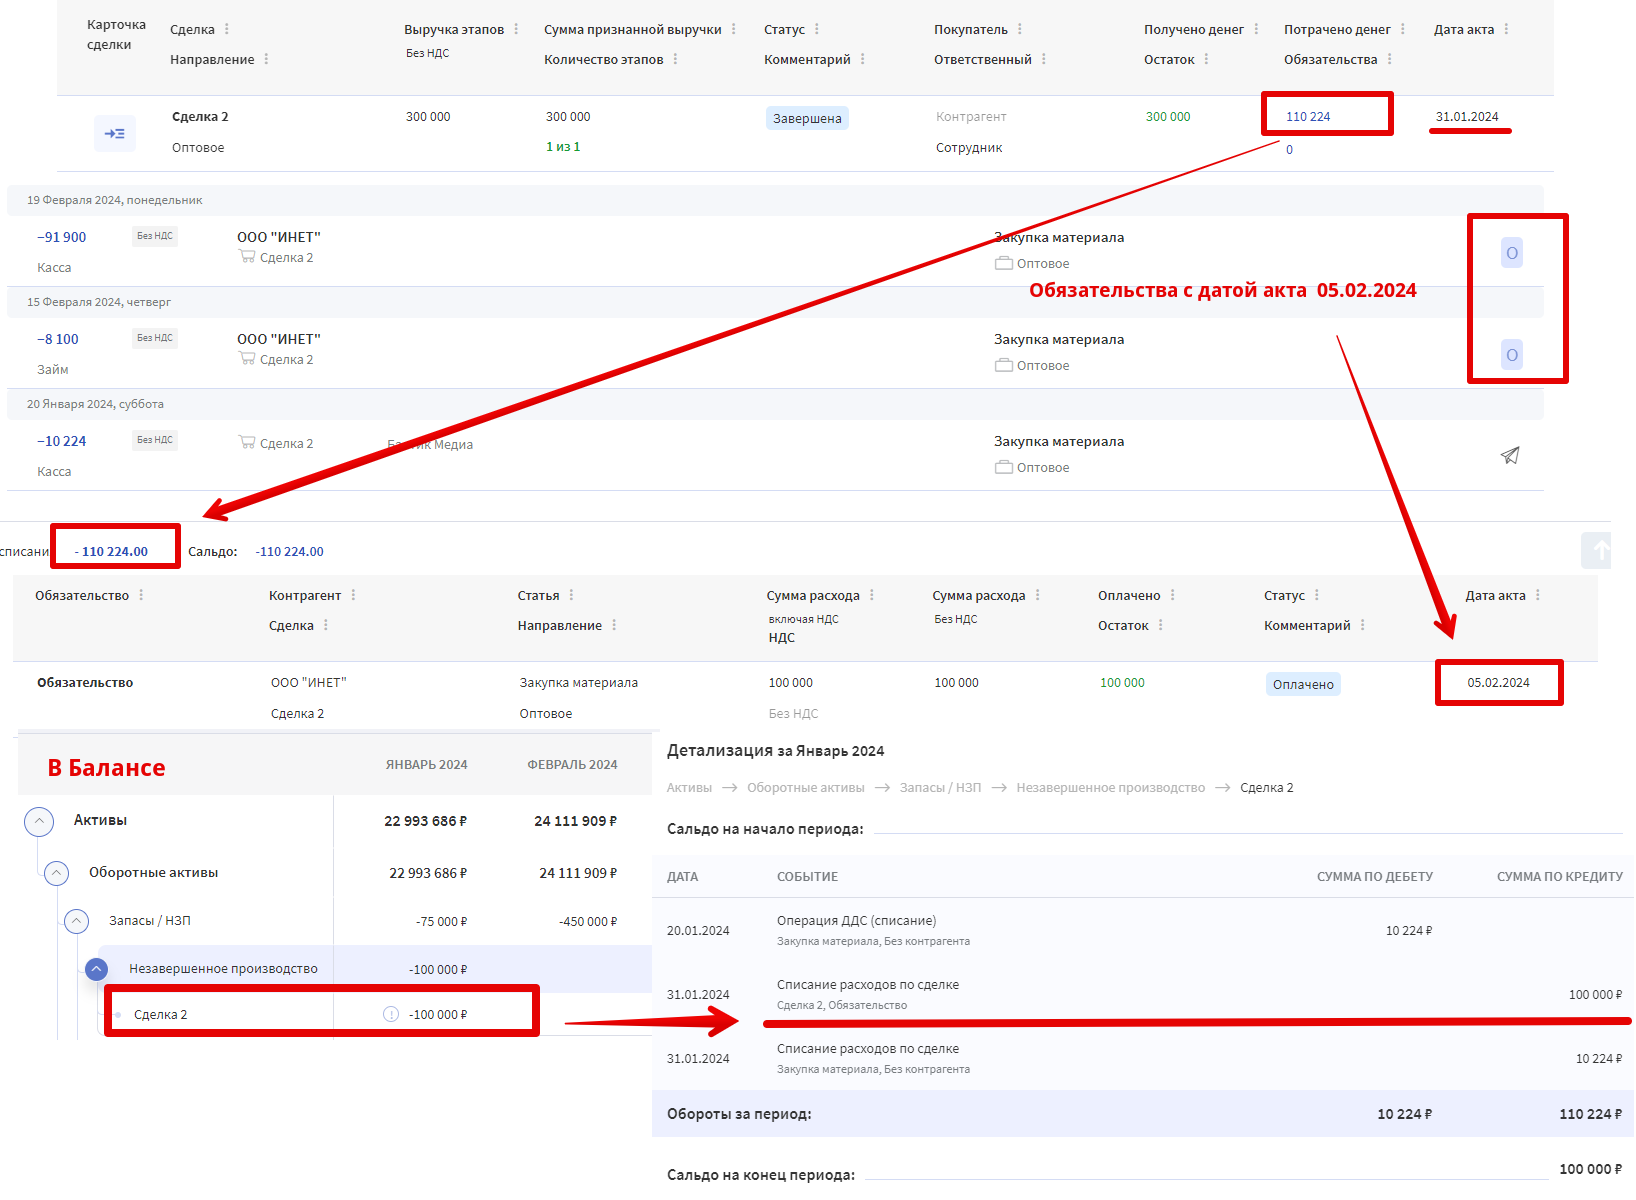Open column menu beside Дата акта in obligations table
Viewport: 1636px width, 1200px height.
pos(1538,595)
